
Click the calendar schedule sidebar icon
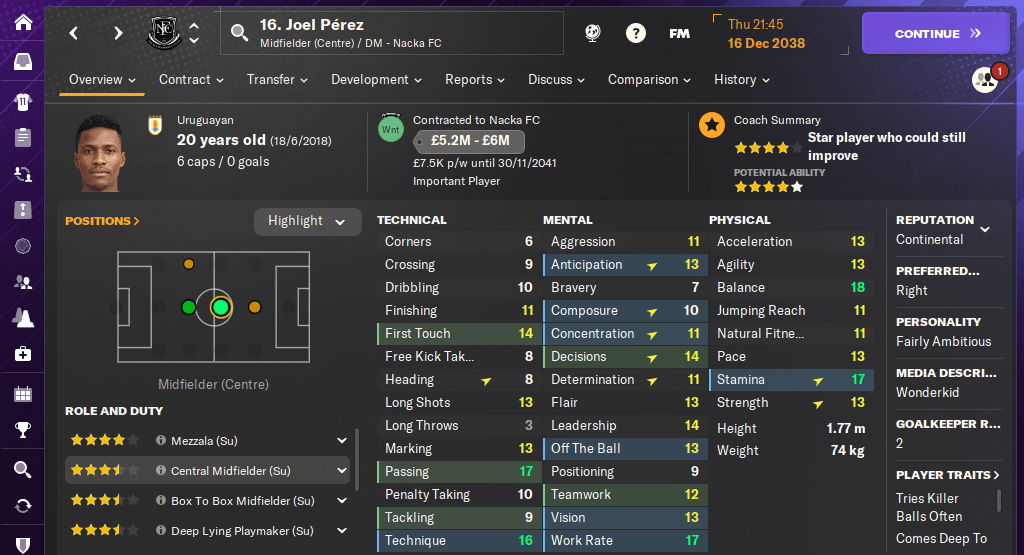tap(22, 393)
